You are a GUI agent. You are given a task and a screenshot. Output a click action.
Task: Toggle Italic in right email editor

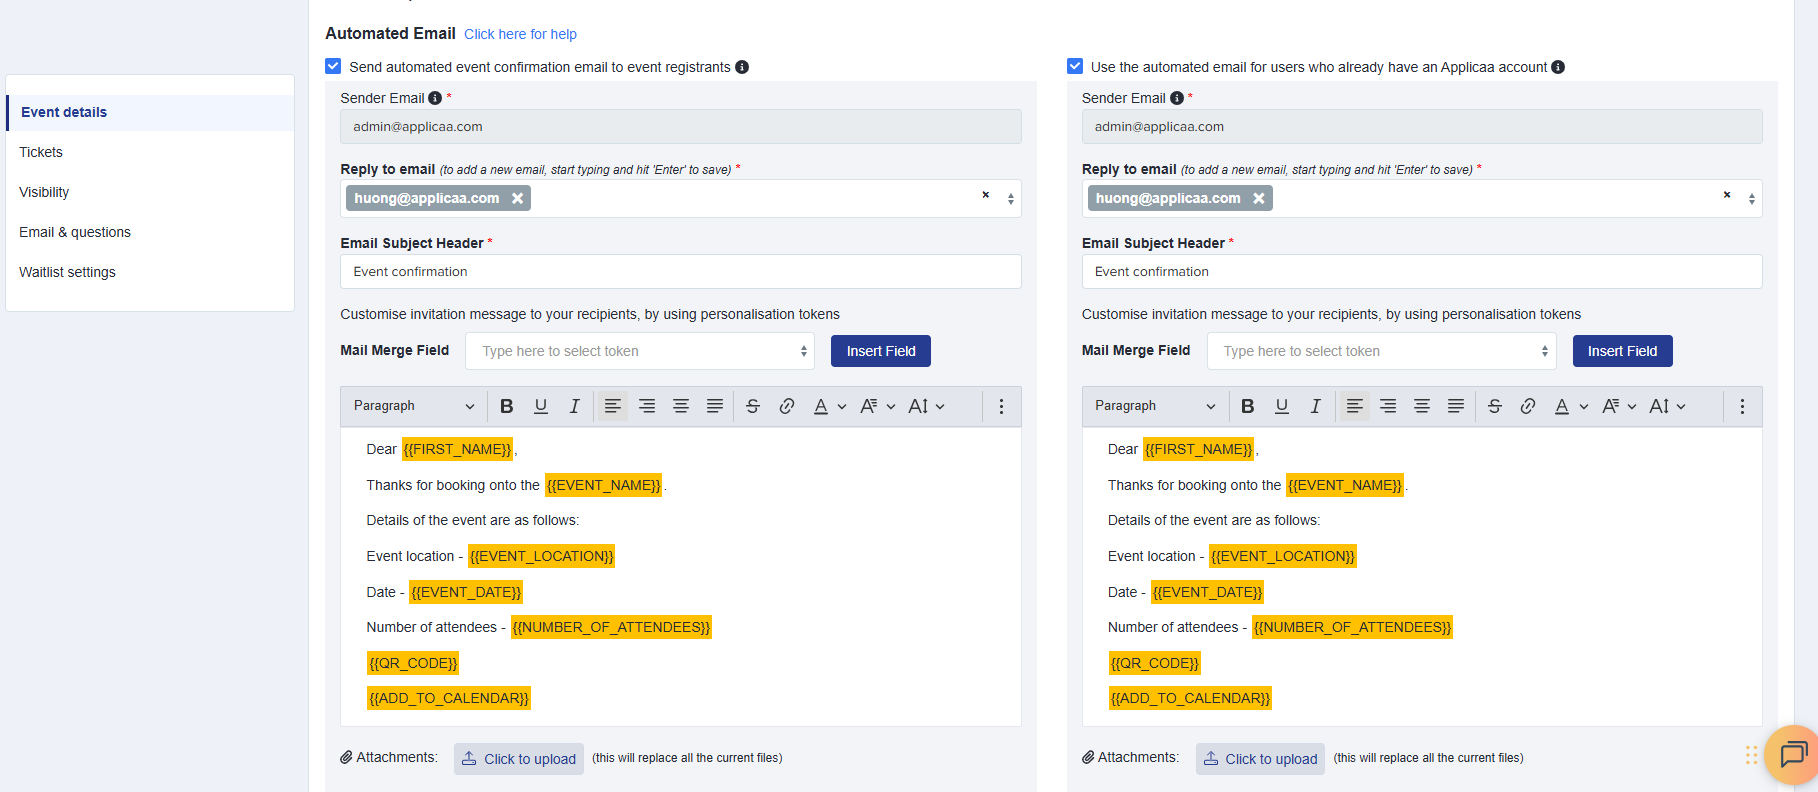[1316, 406]
